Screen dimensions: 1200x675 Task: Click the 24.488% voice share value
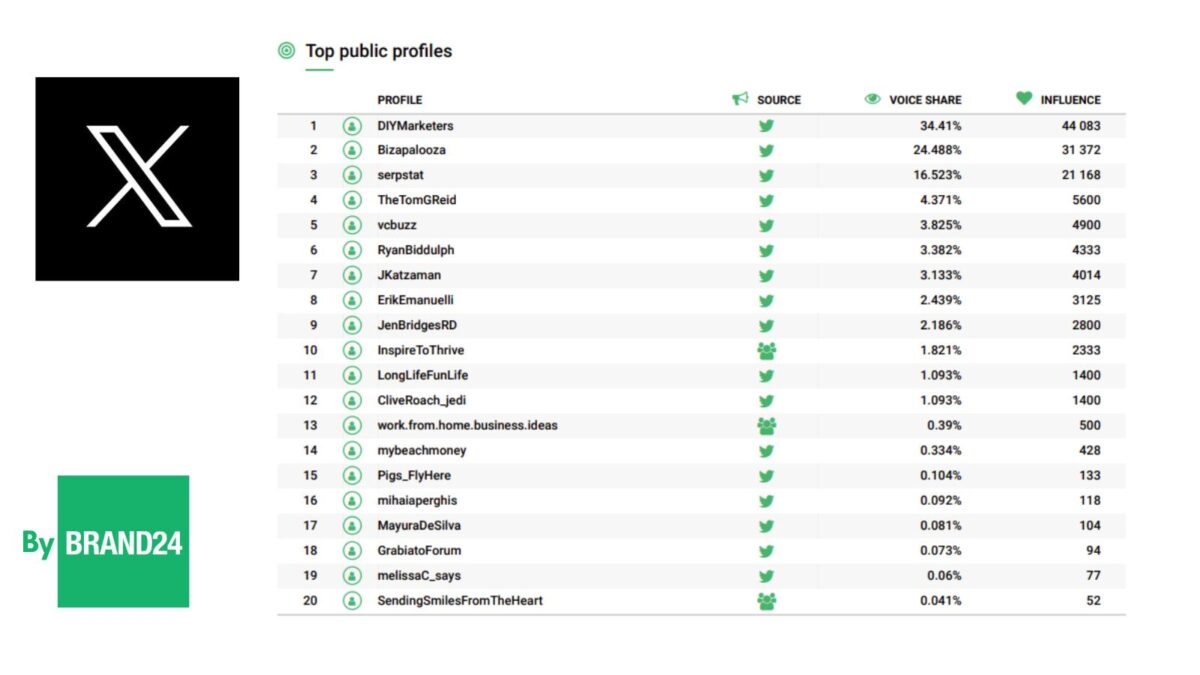tap(937, 150)
